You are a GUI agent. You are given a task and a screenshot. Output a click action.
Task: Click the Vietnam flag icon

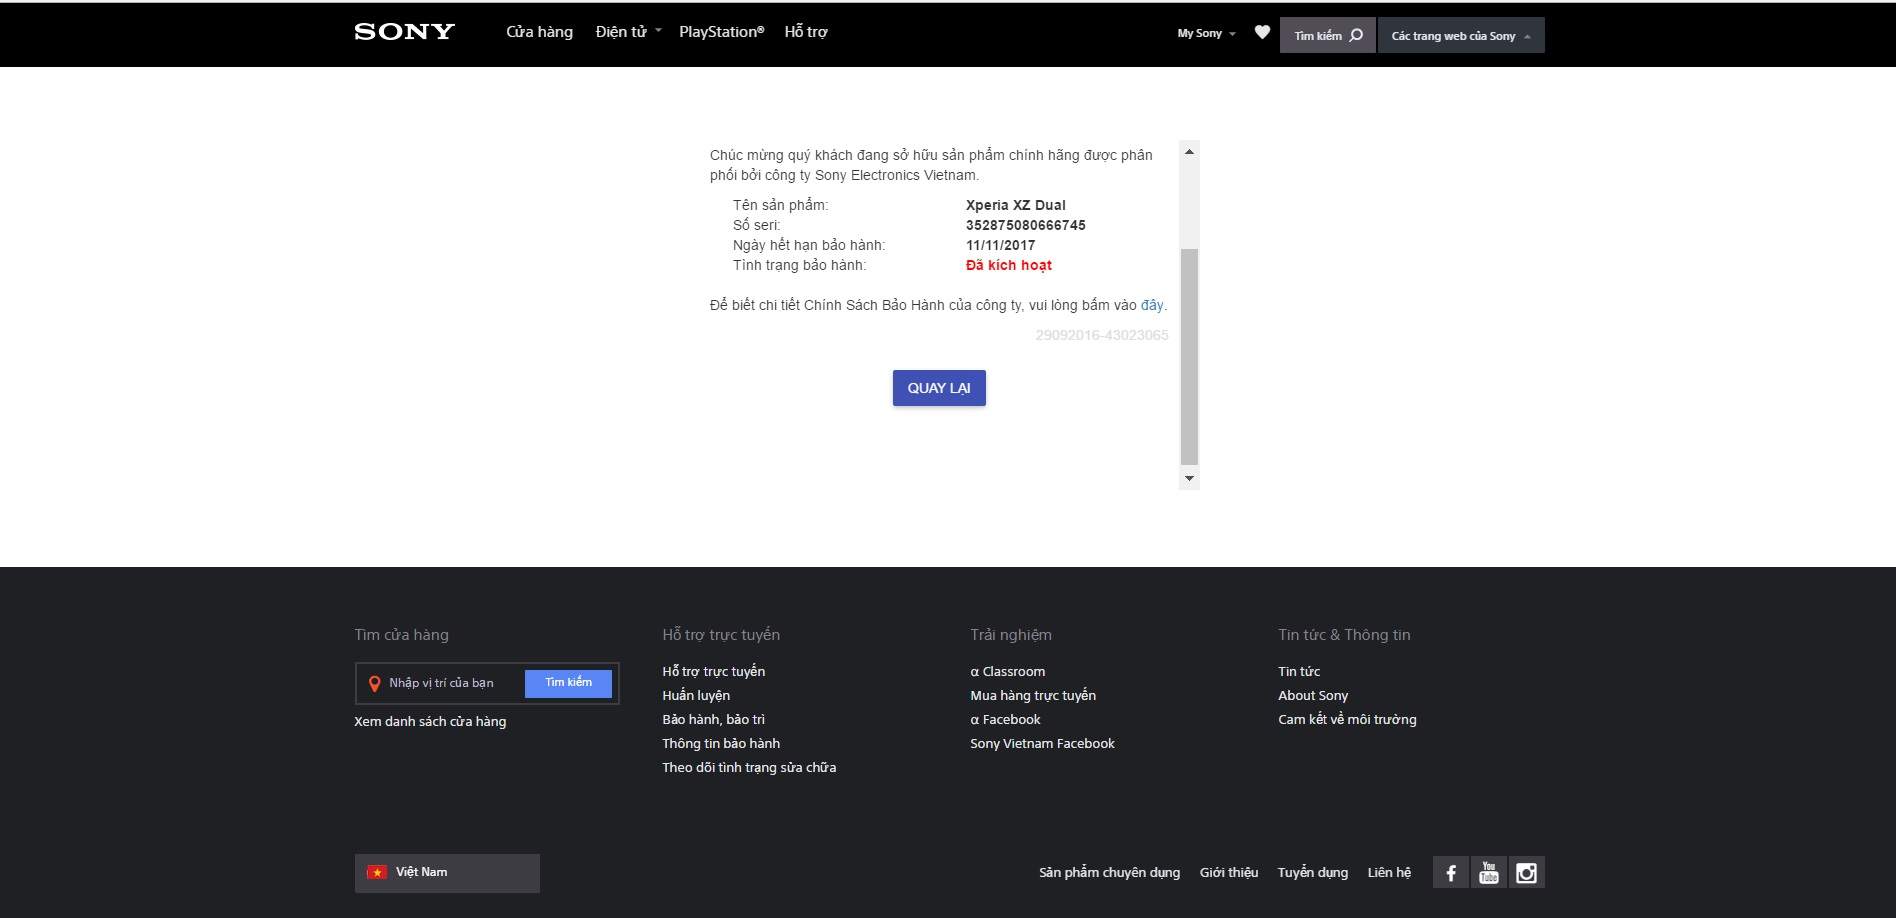click(377, 872)
